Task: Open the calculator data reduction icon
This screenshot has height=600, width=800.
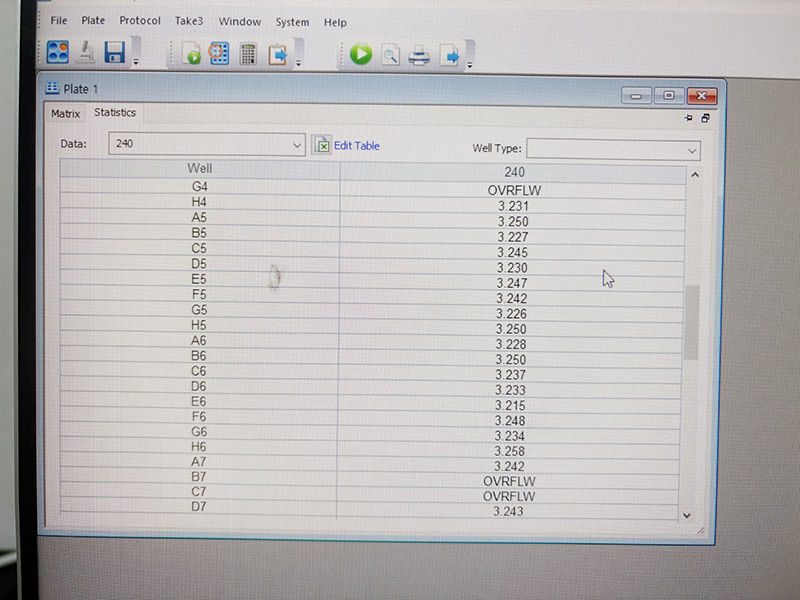Action: click(x=248, y=54)
